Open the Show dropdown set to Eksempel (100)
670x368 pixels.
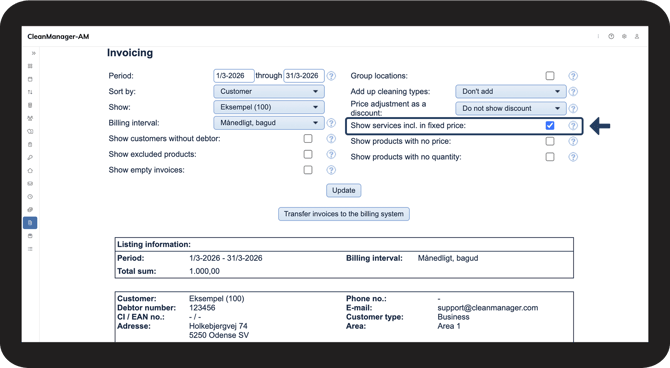(x=269, y=107)
